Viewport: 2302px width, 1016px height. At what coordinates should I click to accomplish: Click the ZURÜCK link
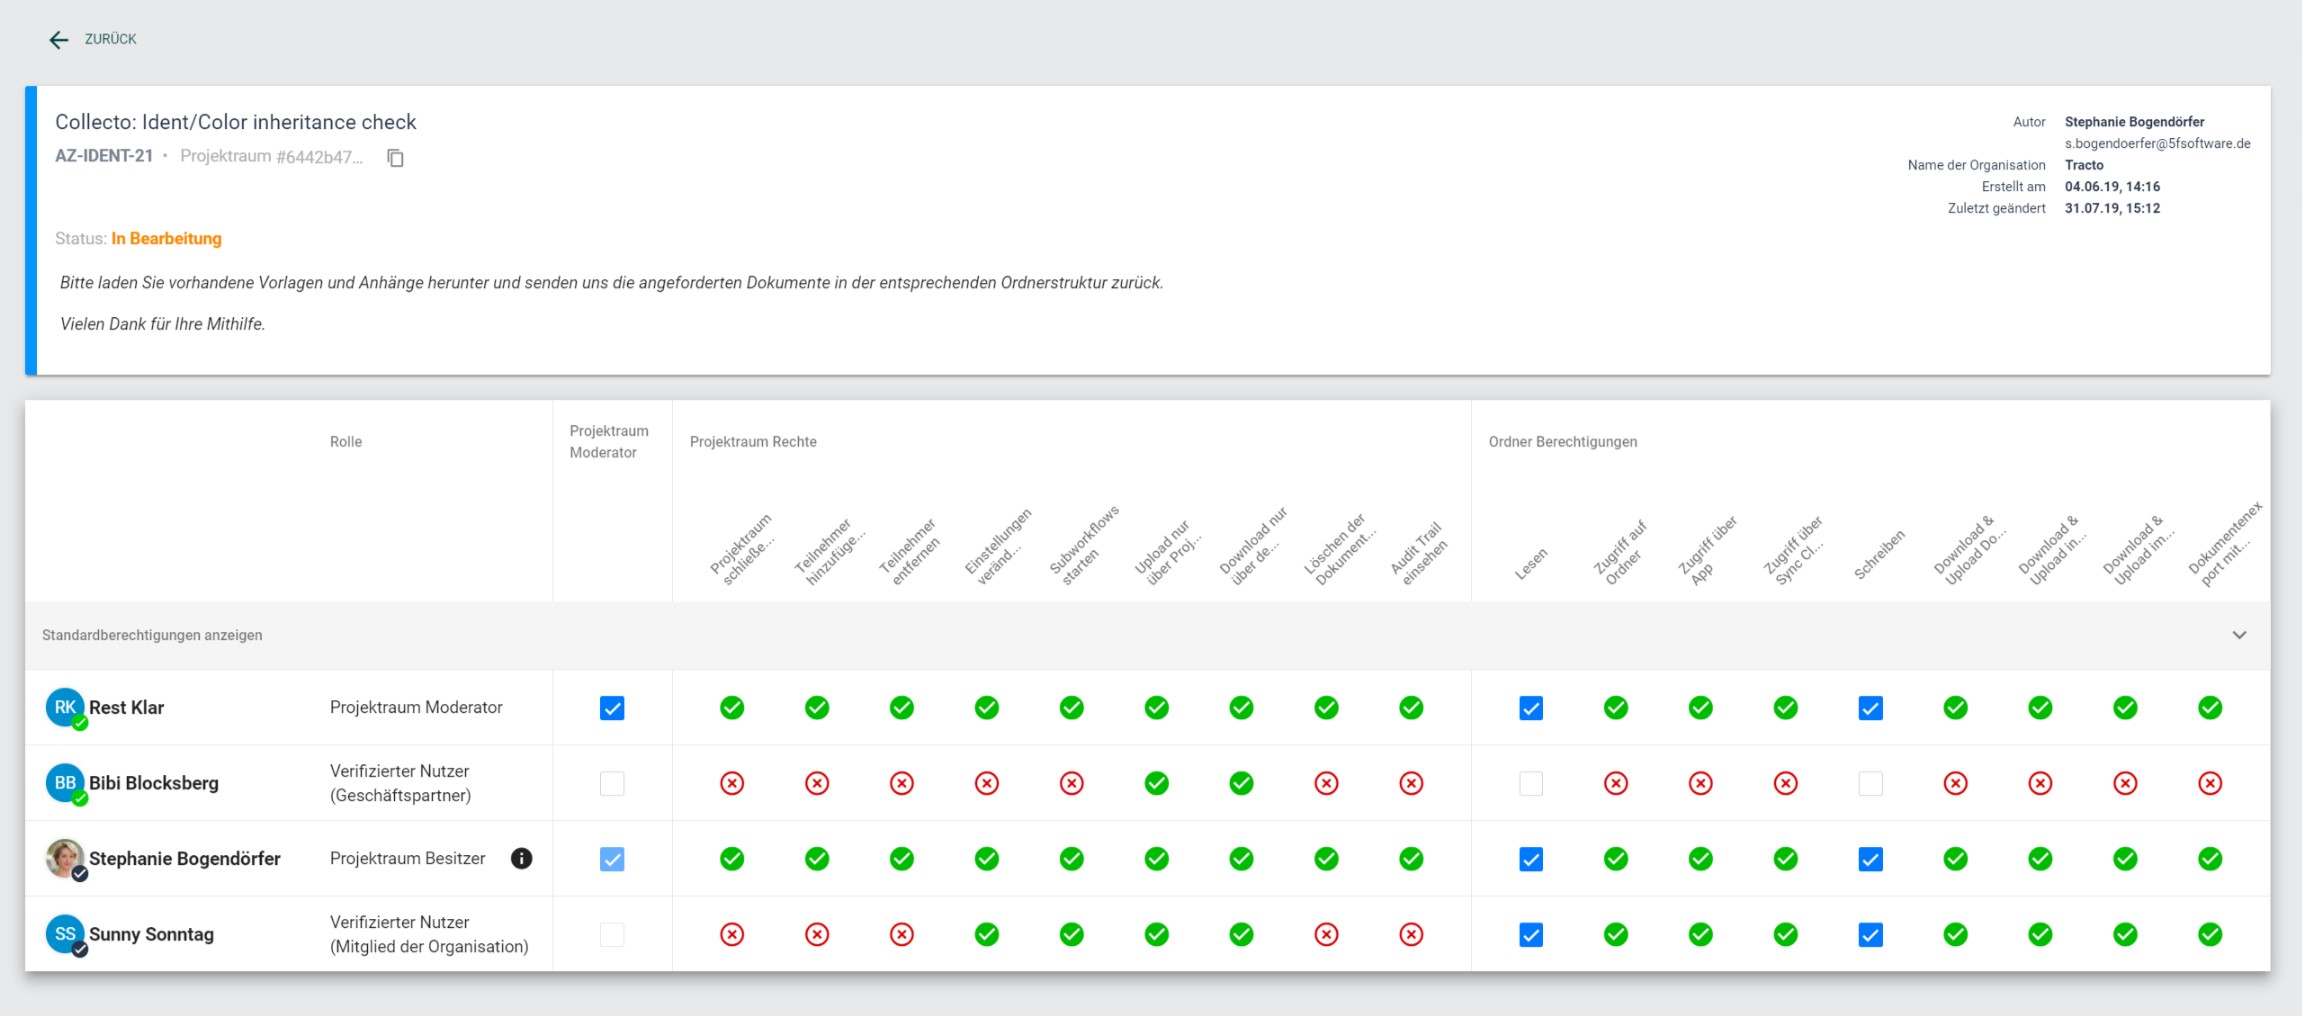[x=110, y=39]
